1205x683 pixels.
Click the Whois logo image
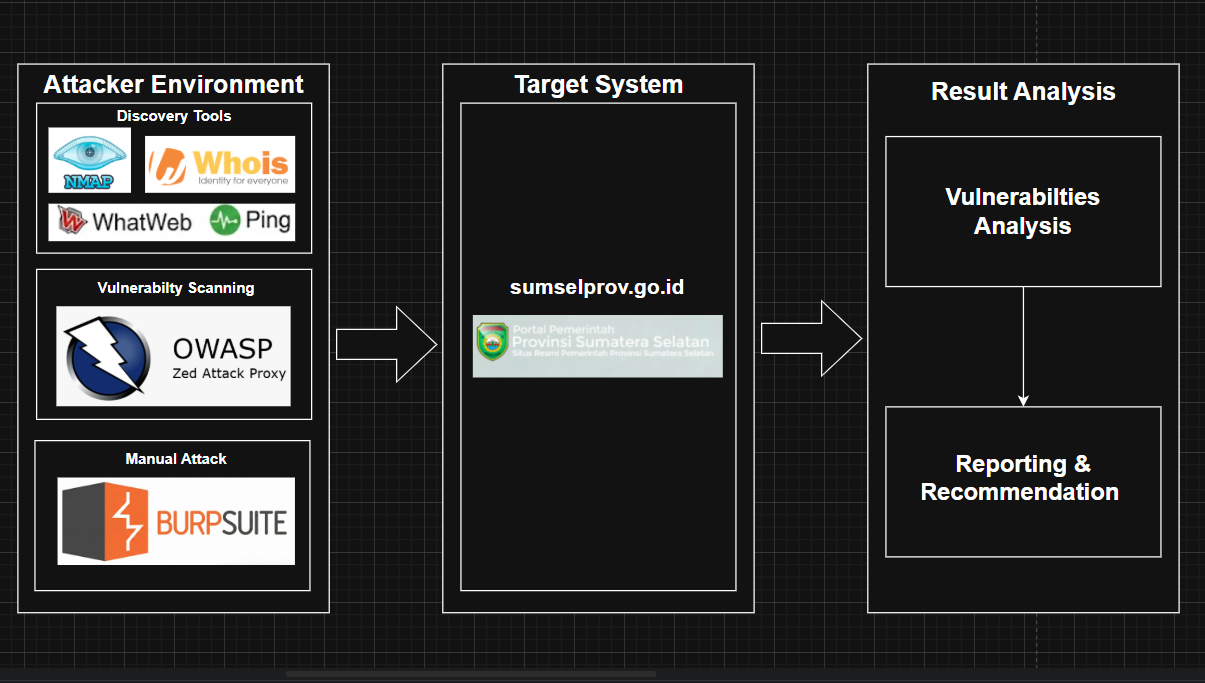(220, 164)
